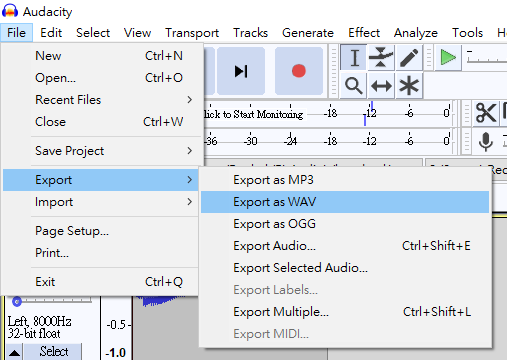Open the File menu

[16, 33]
